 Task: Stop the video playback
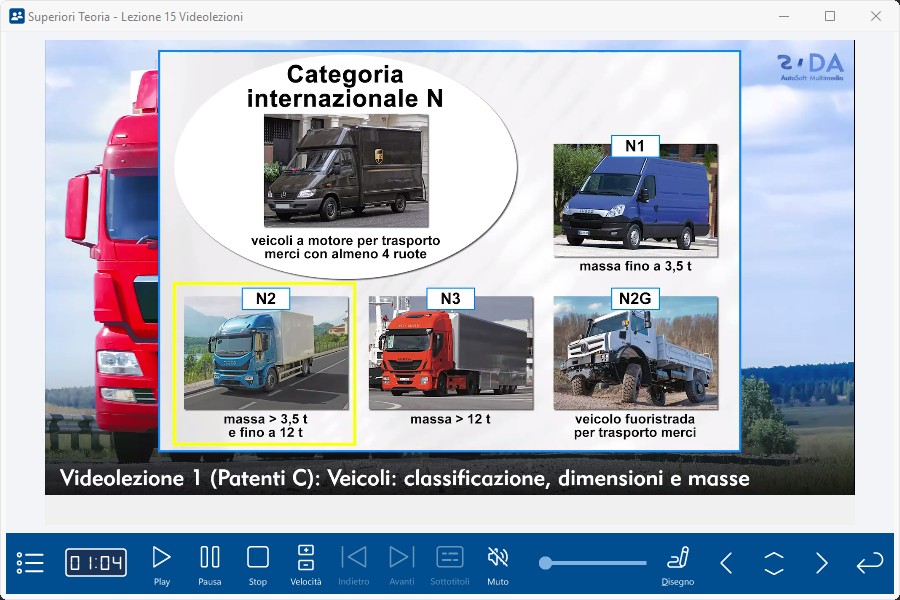tap(258, 563)
